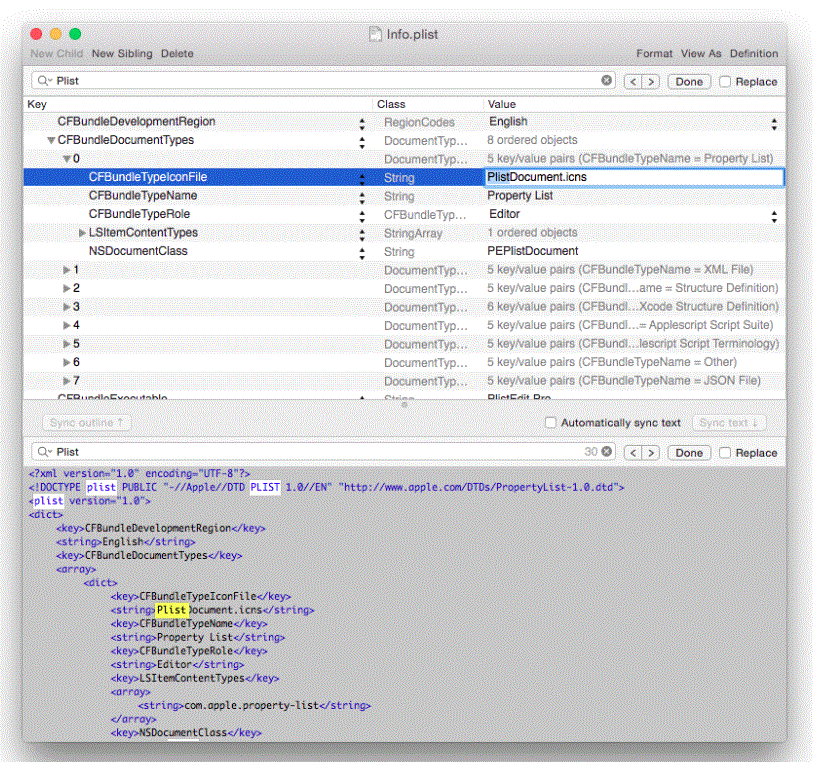The width and height of the screenshot is (813, 762).
Task: Expand document type item 6
Action: (x=66, y=362)
